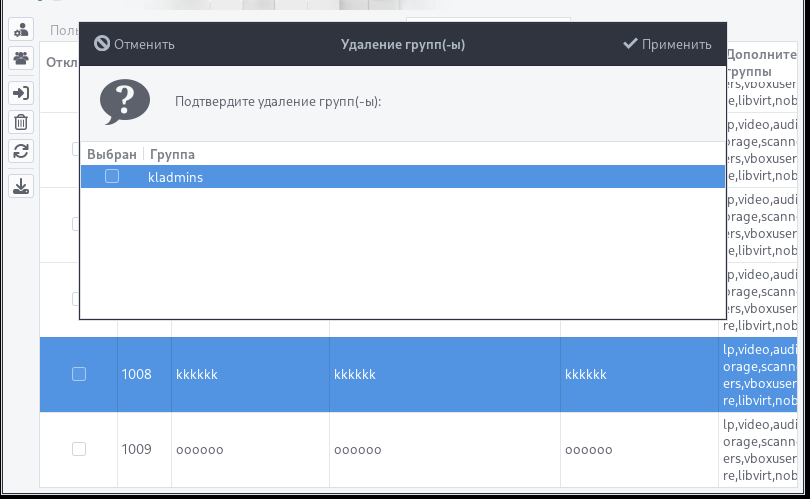The image size is (810, 499).
Task: Toggle the checkbox in row 1009
Action: tap(79, 450)
